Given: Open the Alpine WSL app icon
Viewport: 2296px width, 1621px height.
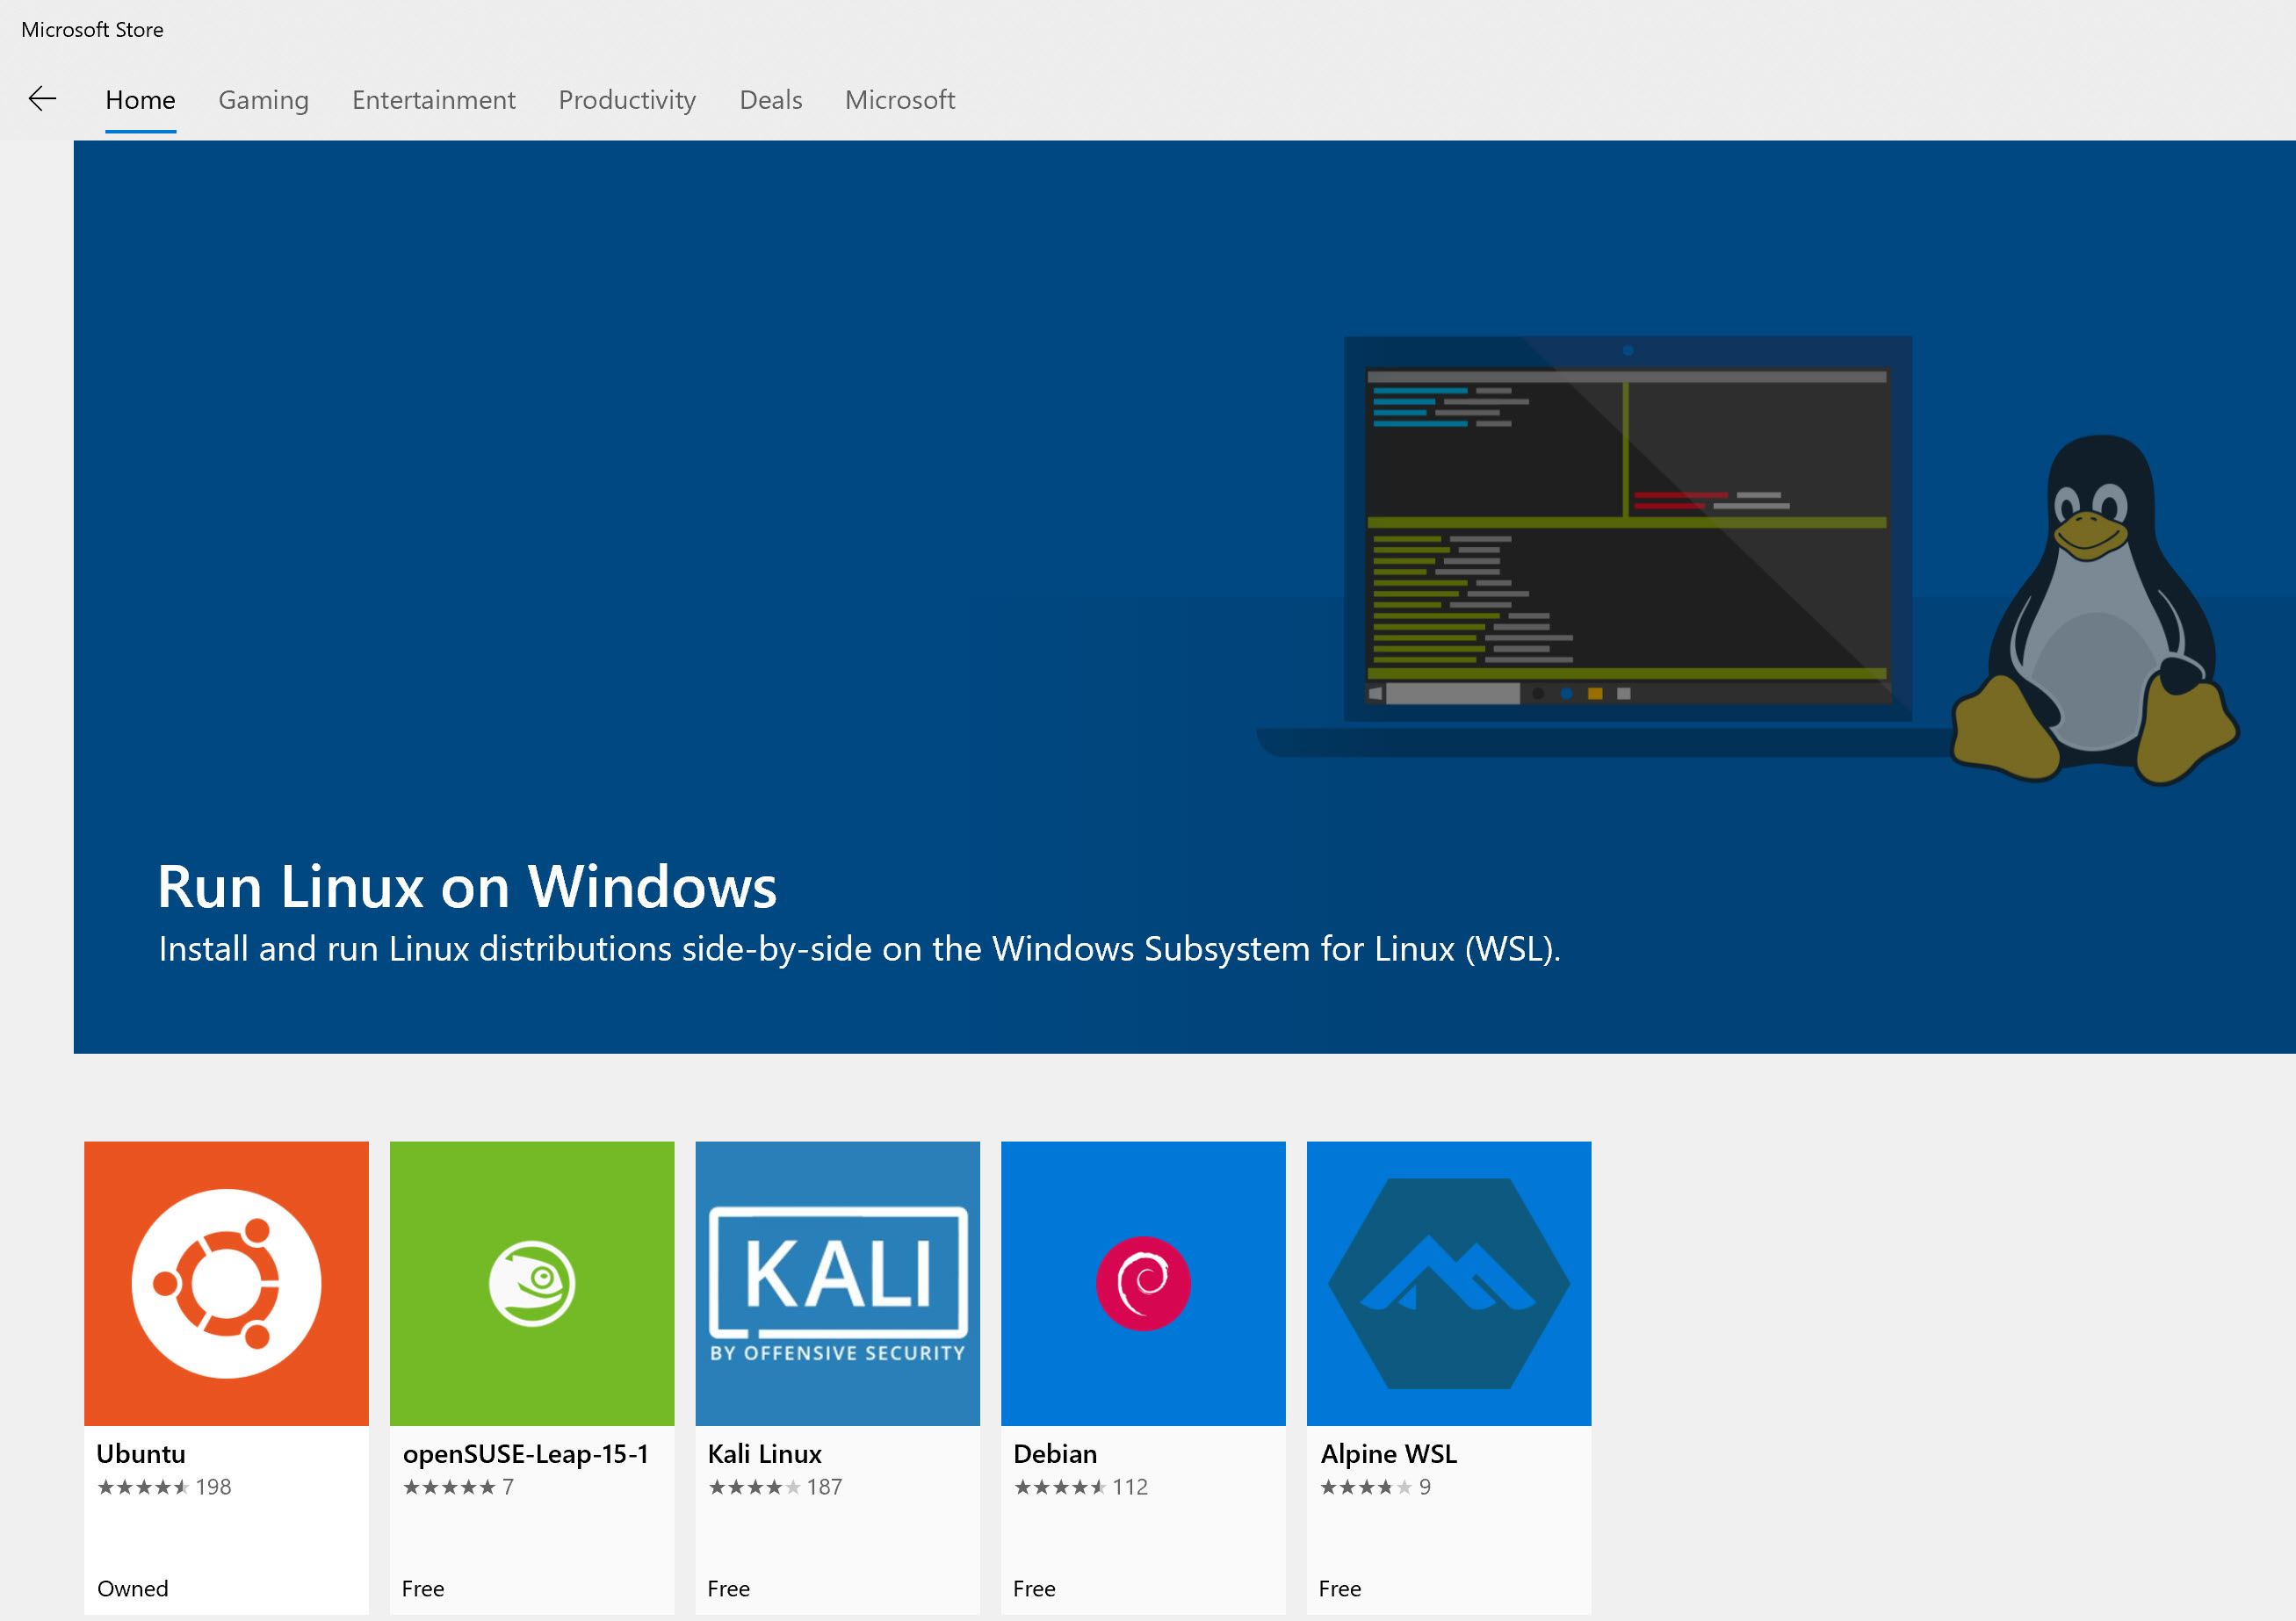Looking at the screenshot, I should click(1448, 1283).
